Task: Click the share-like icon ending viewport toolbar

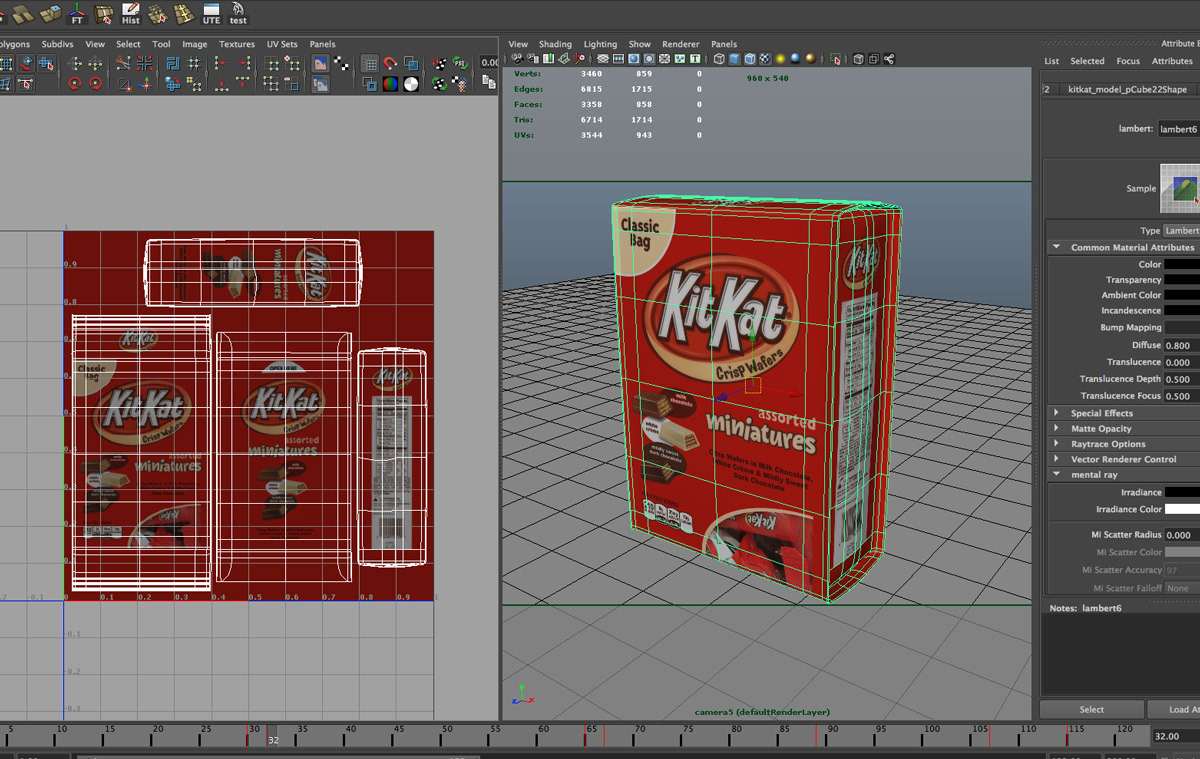Action: [888, 59]
